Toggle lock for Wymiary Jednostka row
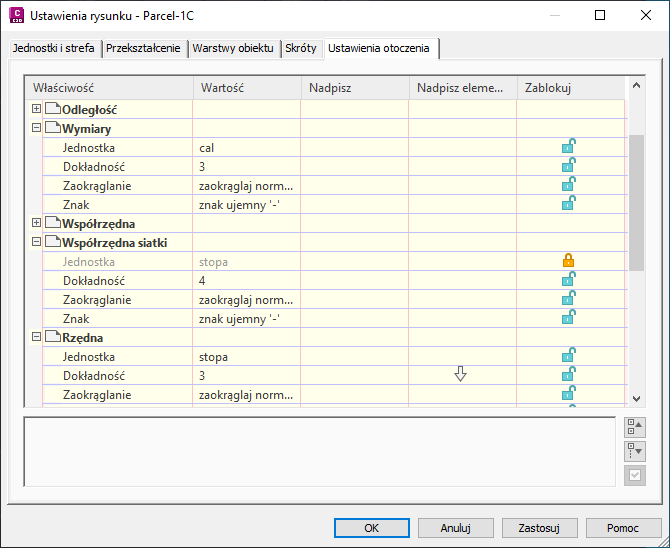 tap(568, 148)
